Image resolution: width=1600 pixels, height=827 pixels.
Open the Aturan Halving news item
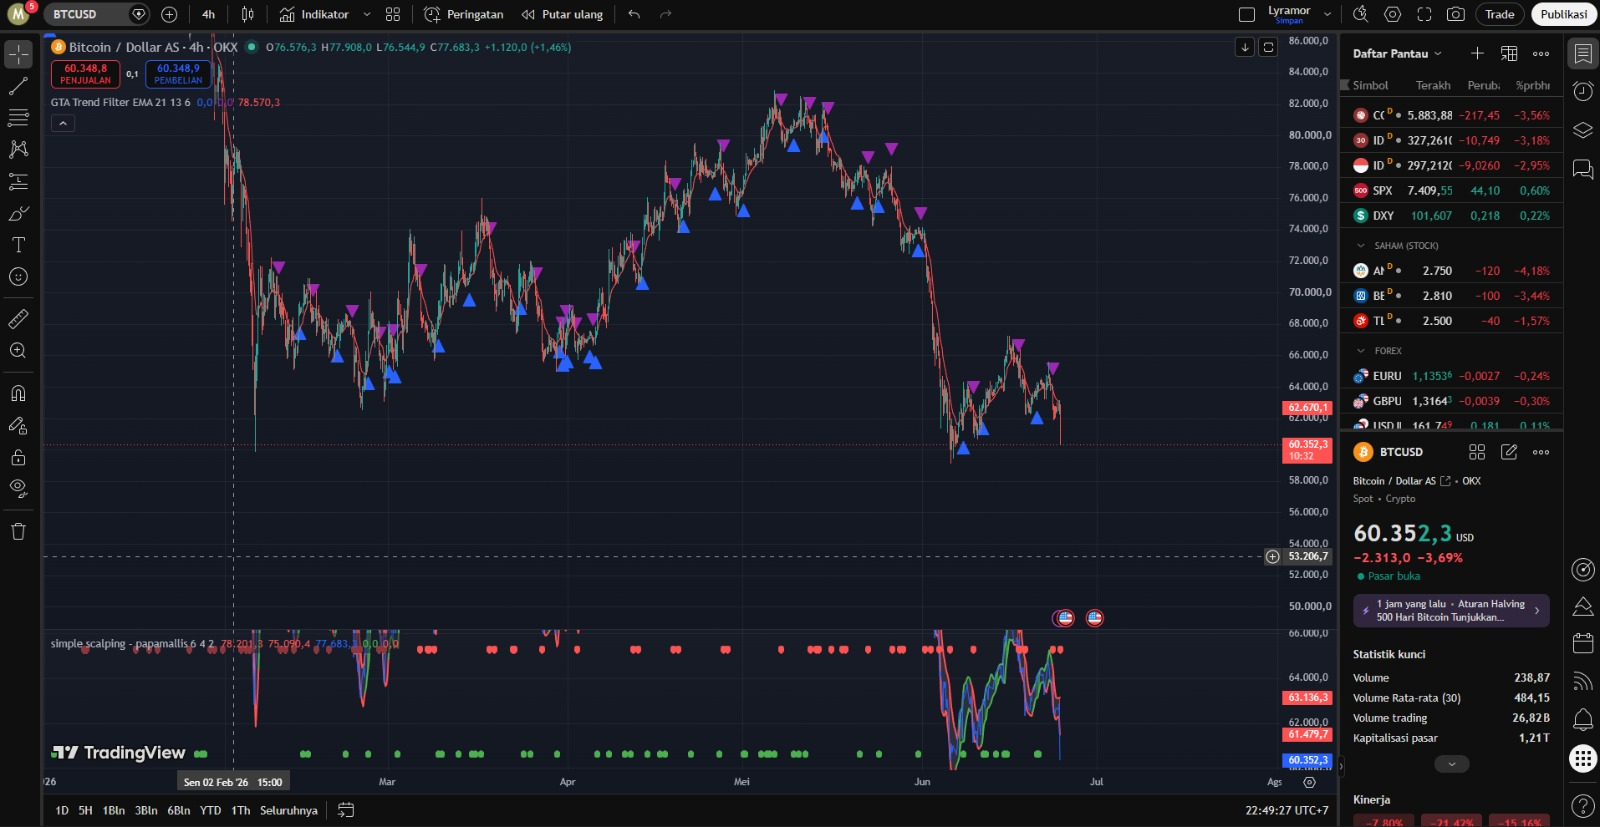pos(1451,611)
